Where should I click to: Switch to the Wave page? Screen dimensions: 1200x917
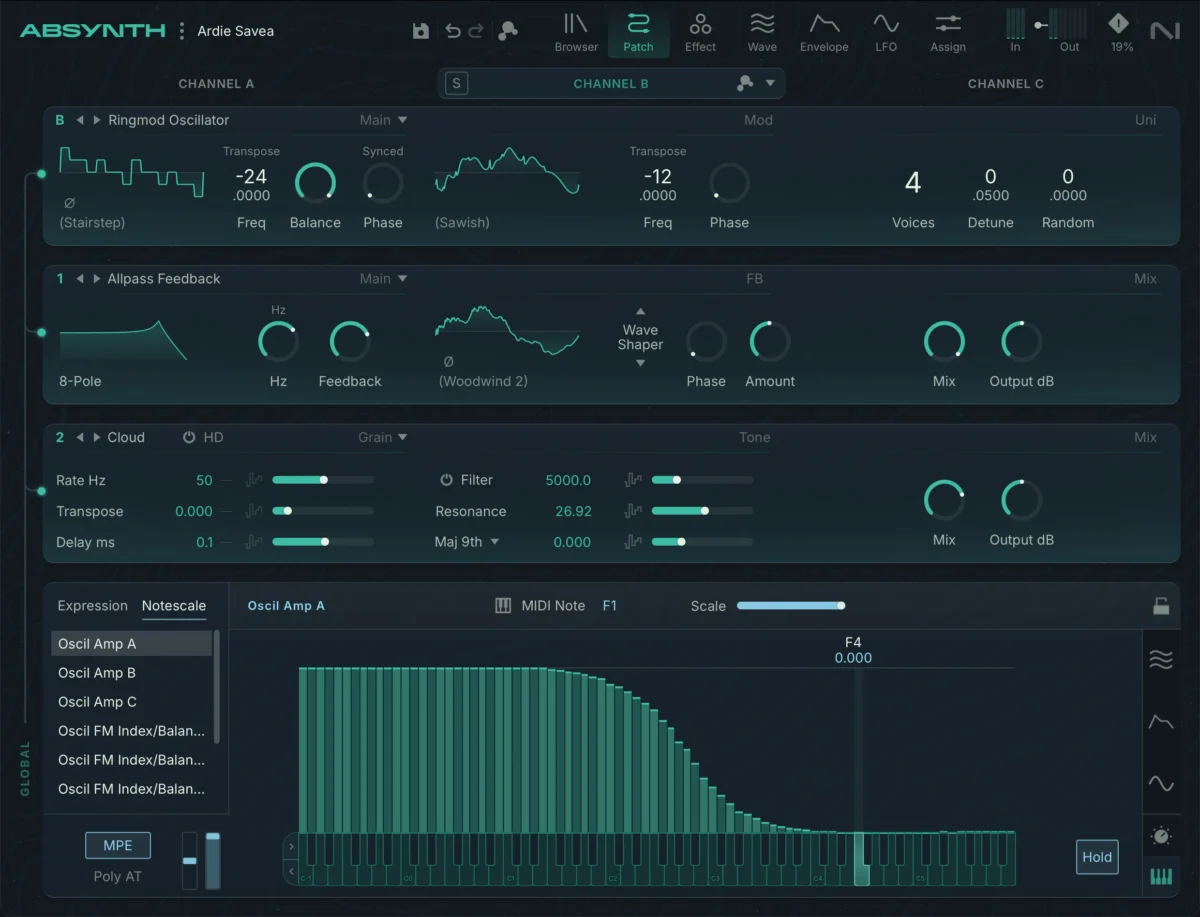click(x=762, y=33)
